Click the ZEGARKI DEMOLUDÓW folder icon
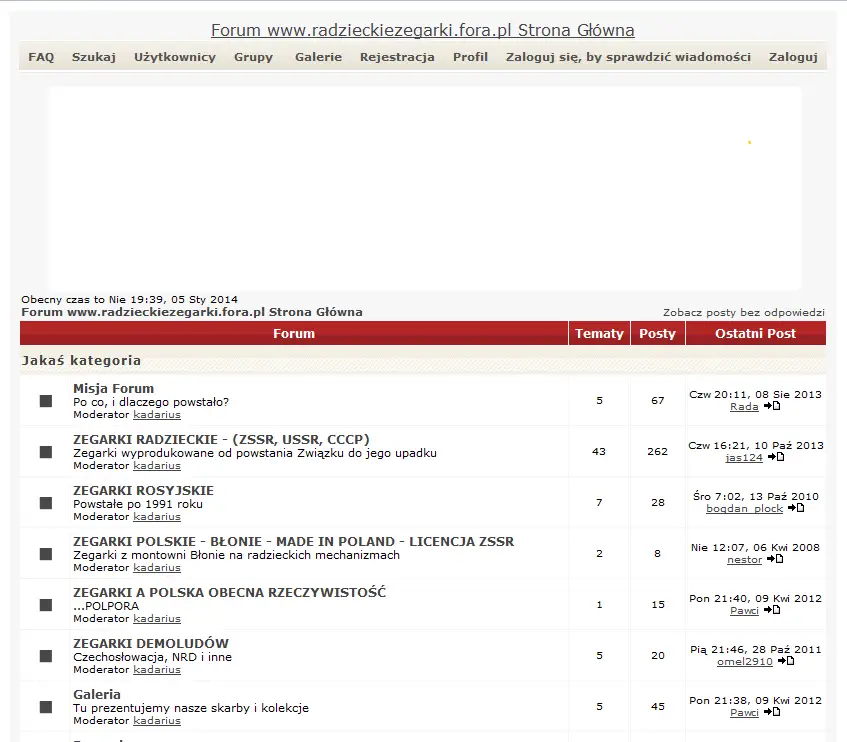 coord(44,655)
